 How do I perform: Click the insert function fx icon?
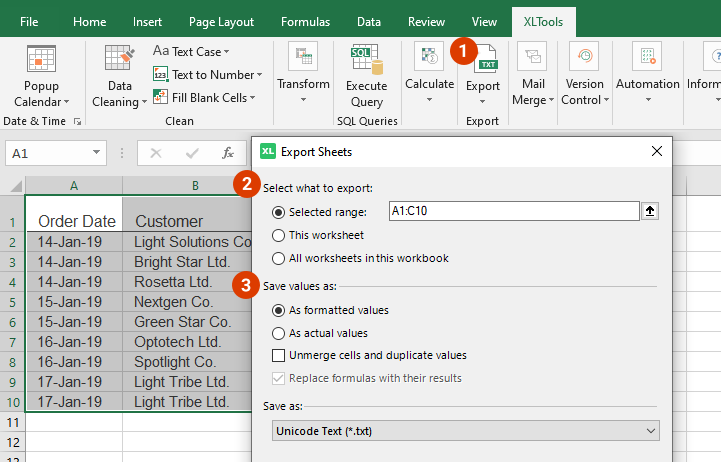tap(228, 153)
